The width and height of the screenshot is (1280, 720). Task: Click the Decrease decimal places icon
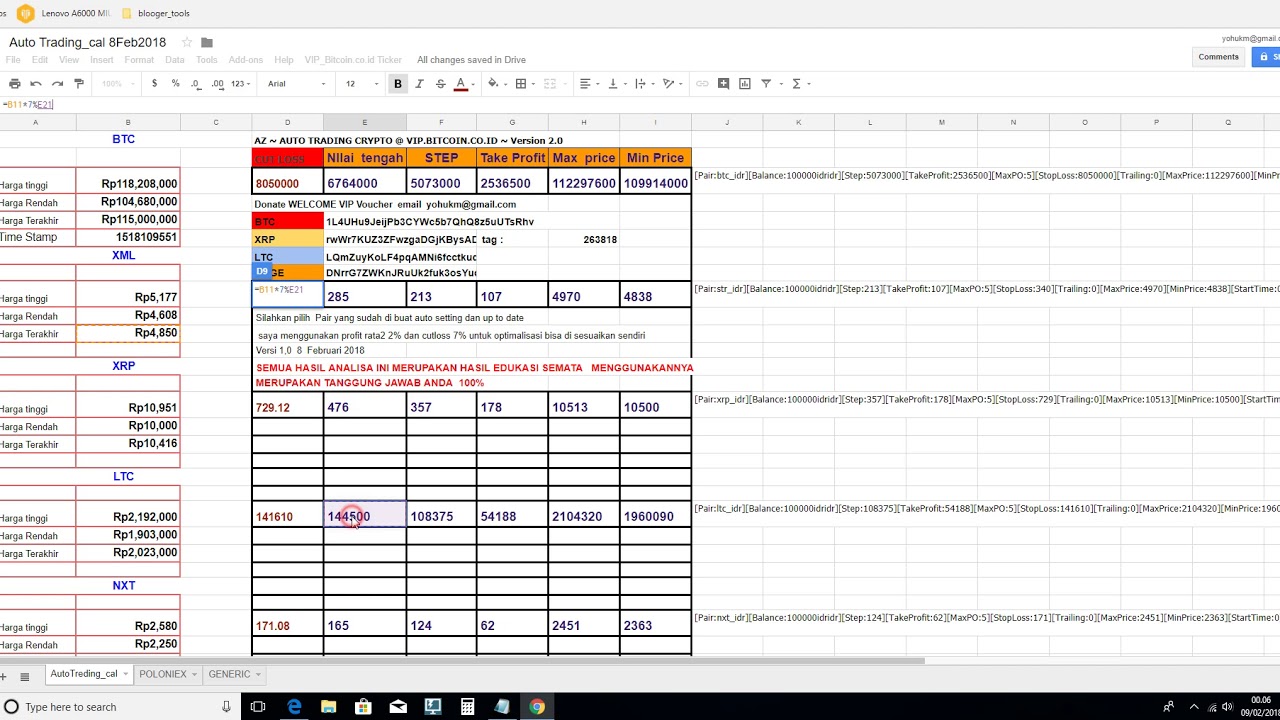(x=196, y=84)
